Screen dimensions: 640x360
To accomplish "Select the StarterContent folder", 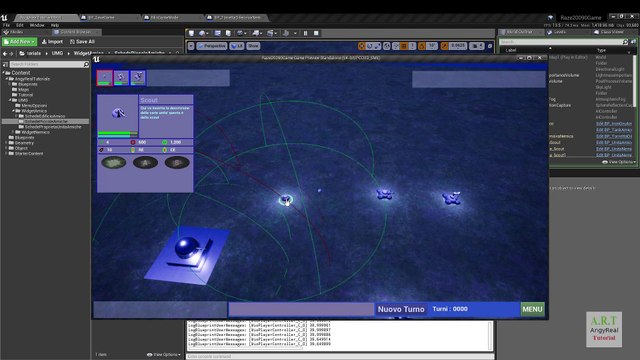I will coord(26,153).
